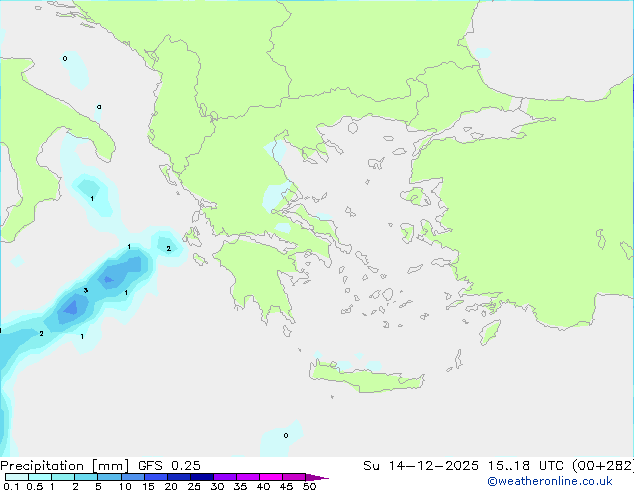The height and width of the screenshot is (490, 634).
Task: Select the 35–40 mm legend color swatch
Action: tap(247, 477)
